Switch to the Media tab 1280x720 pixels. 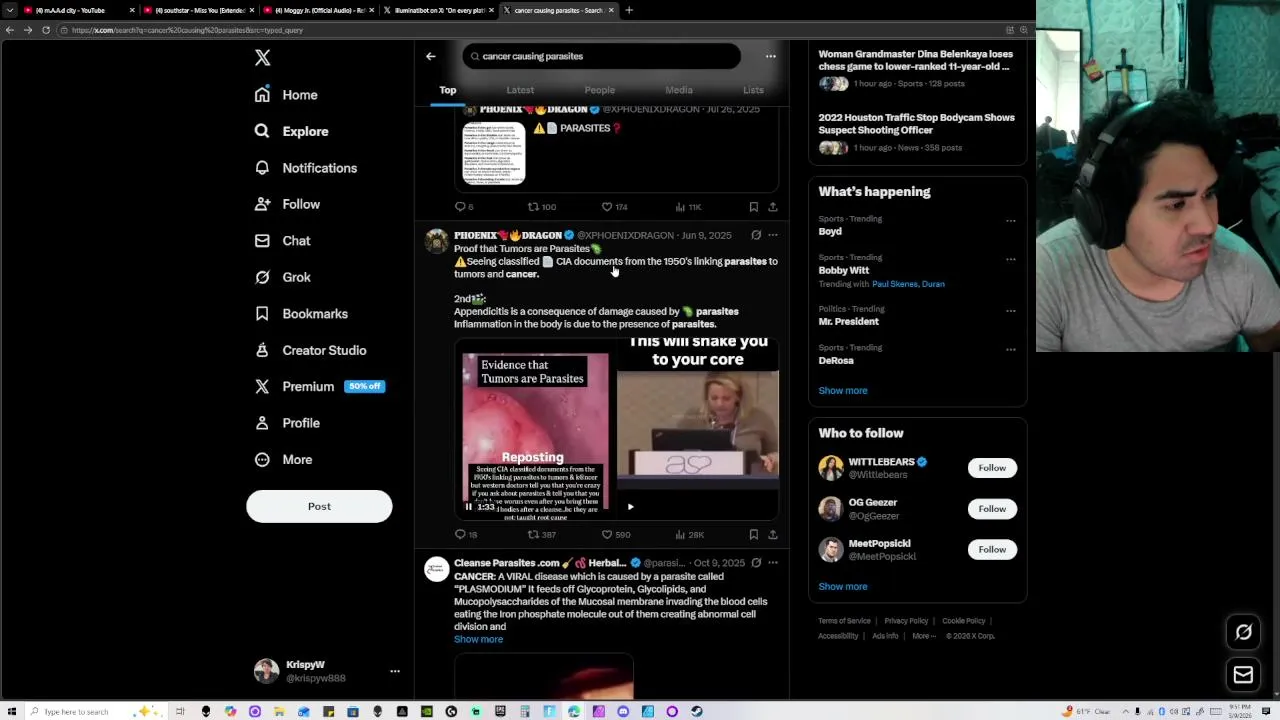click(x=679, y=90)
